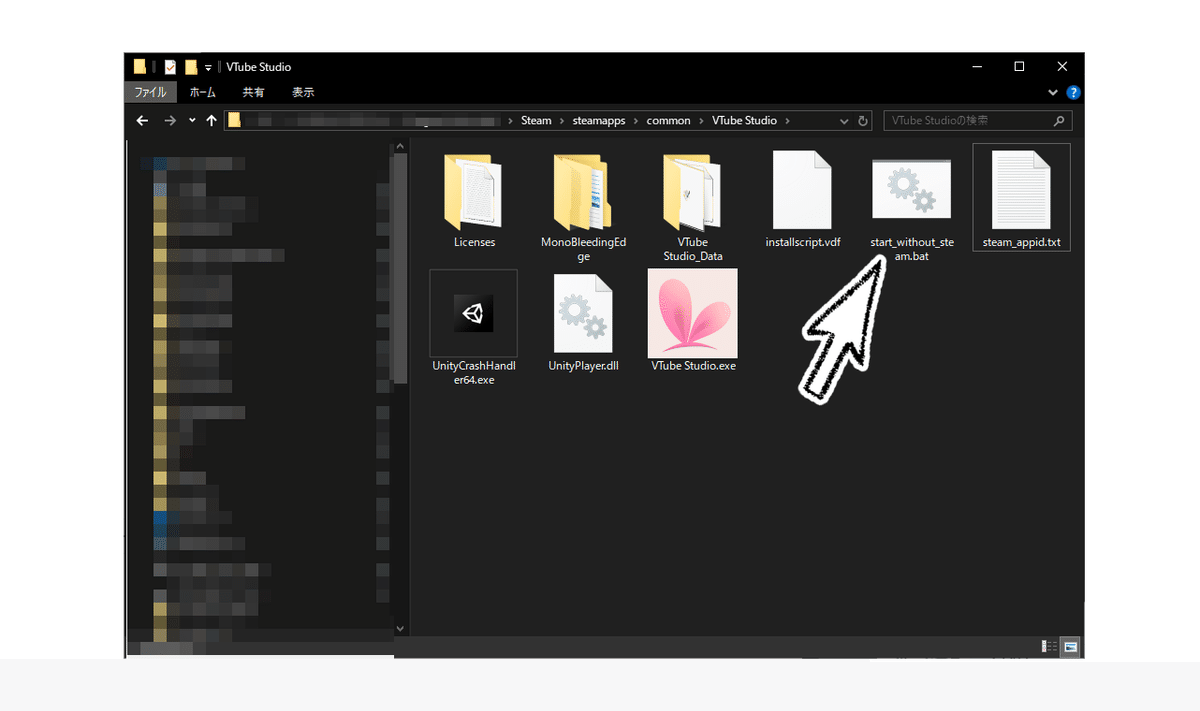Expand the address bar history dropdown

point(844,120)
